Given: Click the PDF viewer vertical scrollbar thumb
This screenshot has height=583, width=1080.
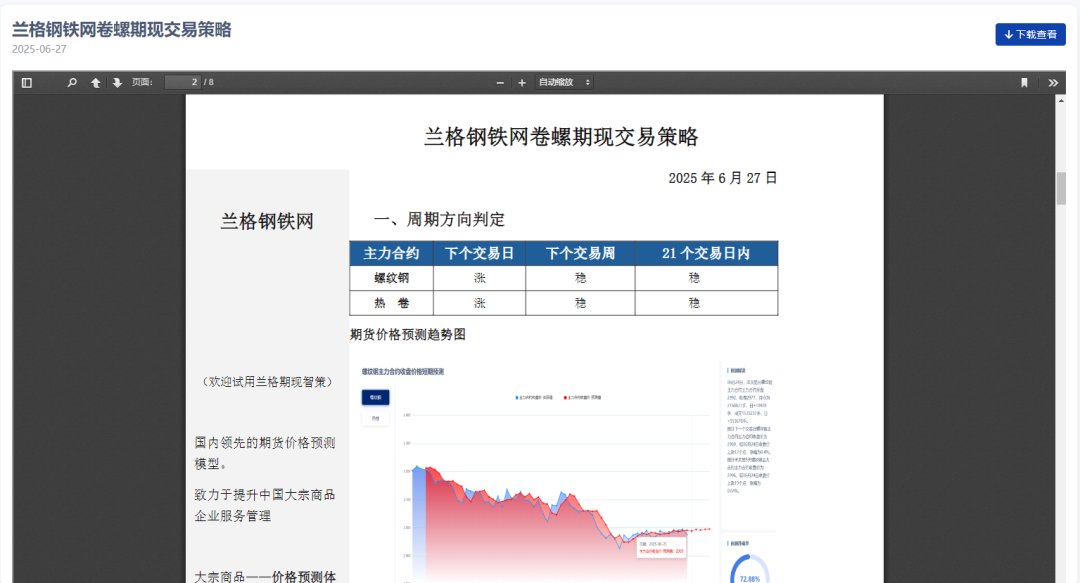Looking at the screenshot, I should coord(1061,188).
